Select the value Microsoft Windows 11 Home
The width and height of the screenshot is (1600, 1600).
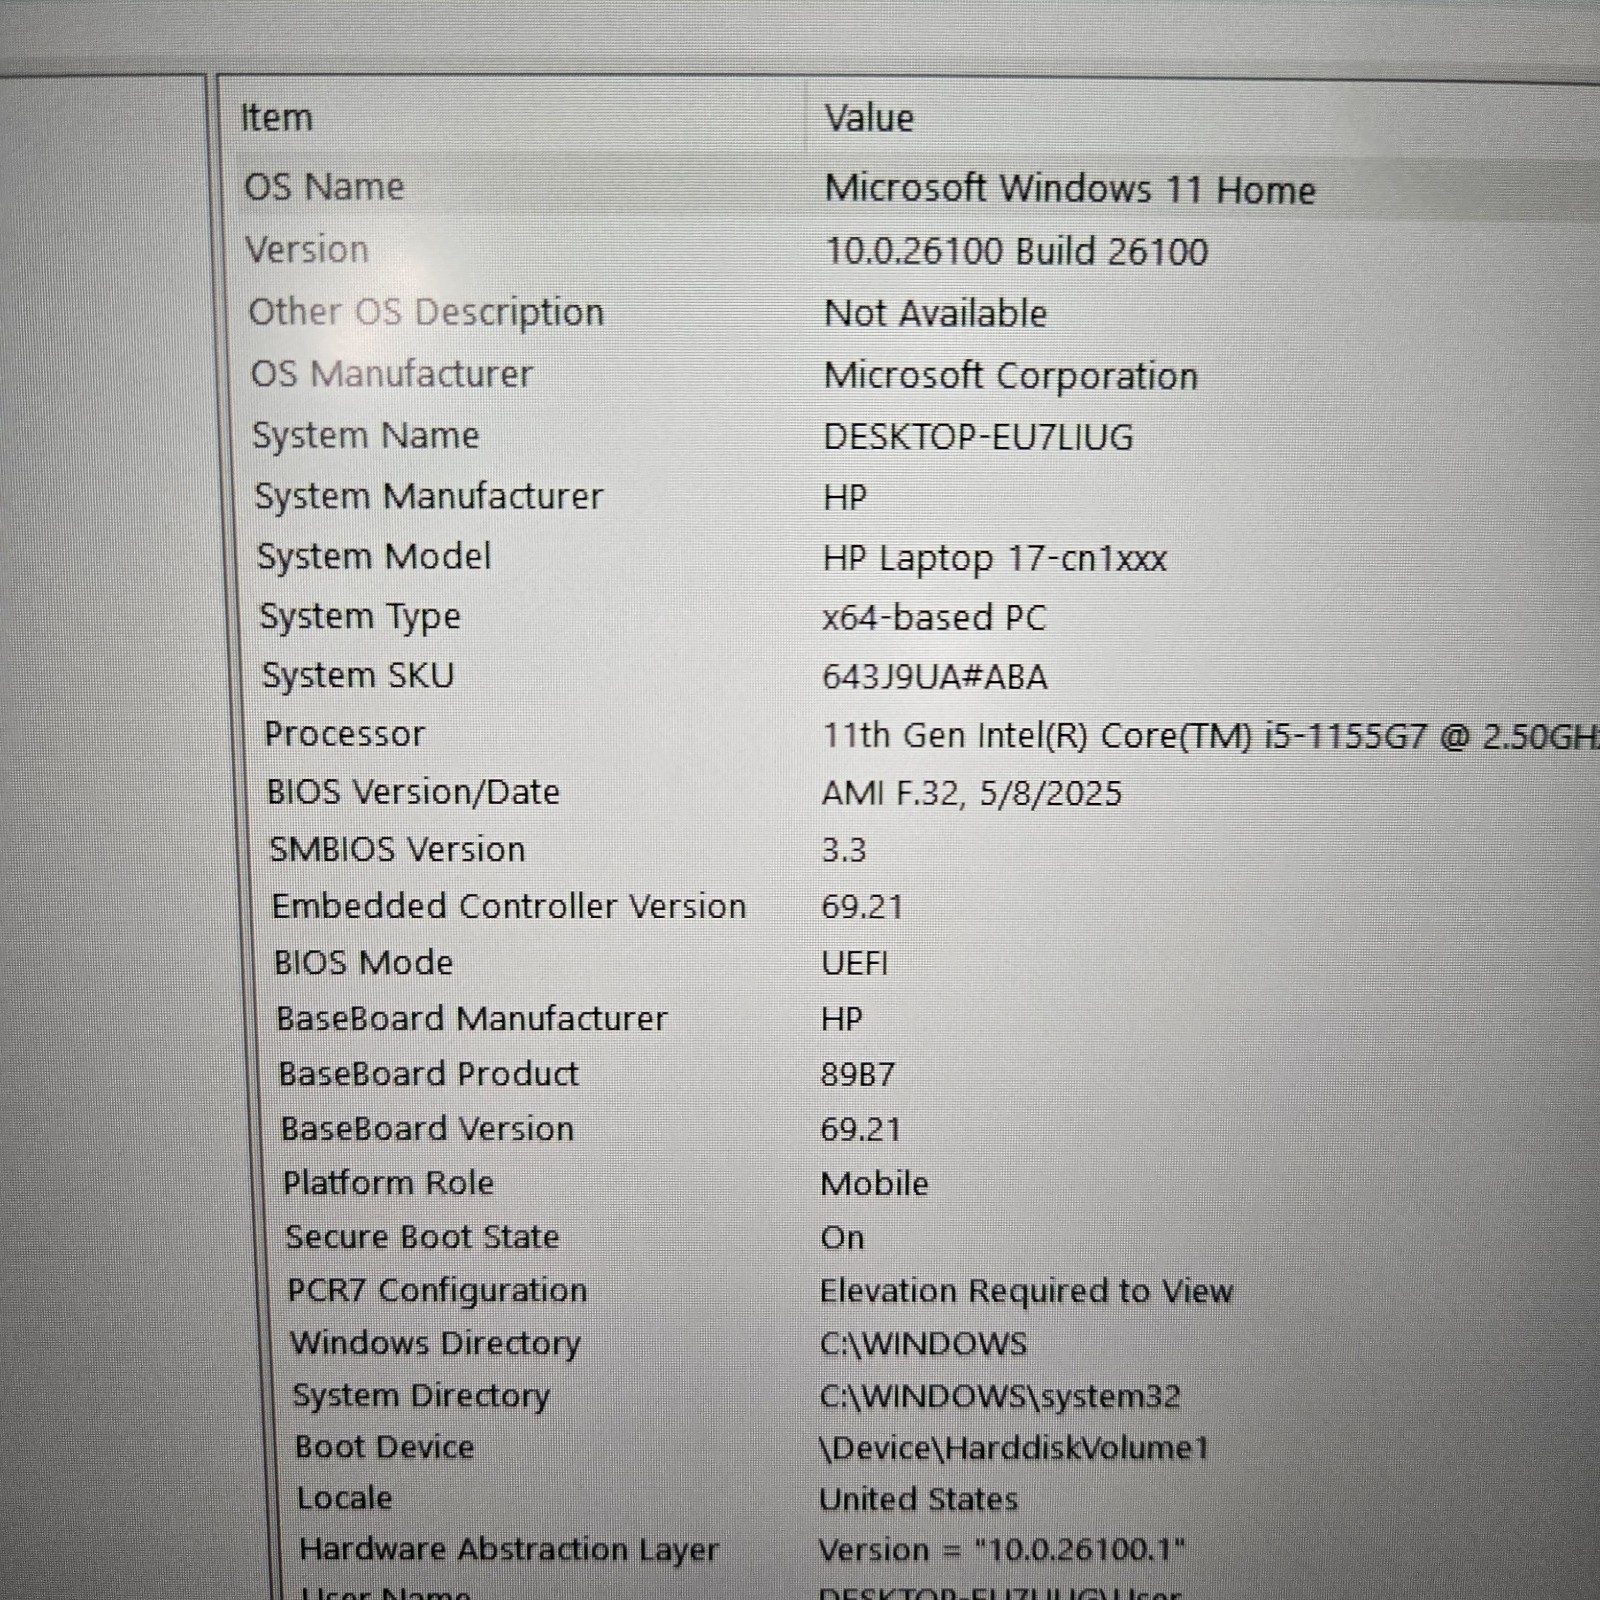(x=1069, y=189)
